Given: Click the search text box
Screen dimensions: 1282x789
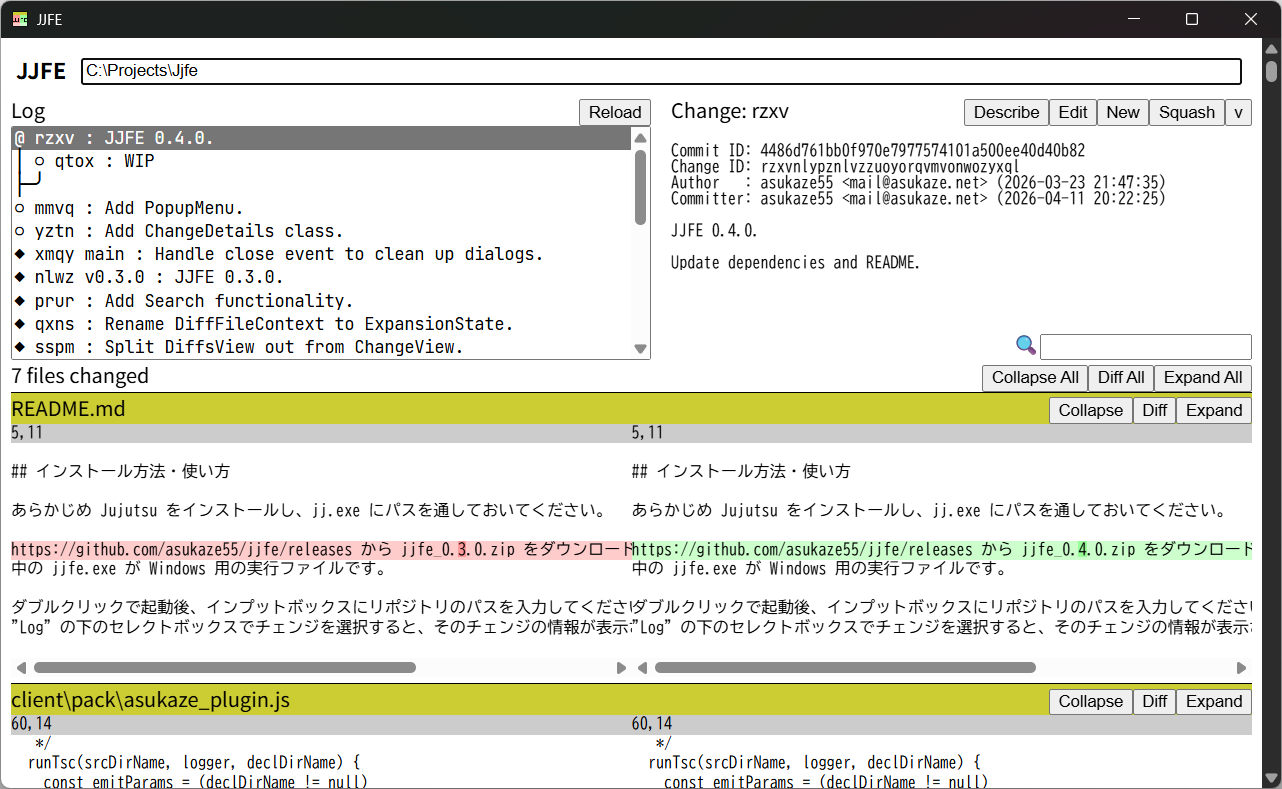Looking at the screenshot, I should 1145,347.
